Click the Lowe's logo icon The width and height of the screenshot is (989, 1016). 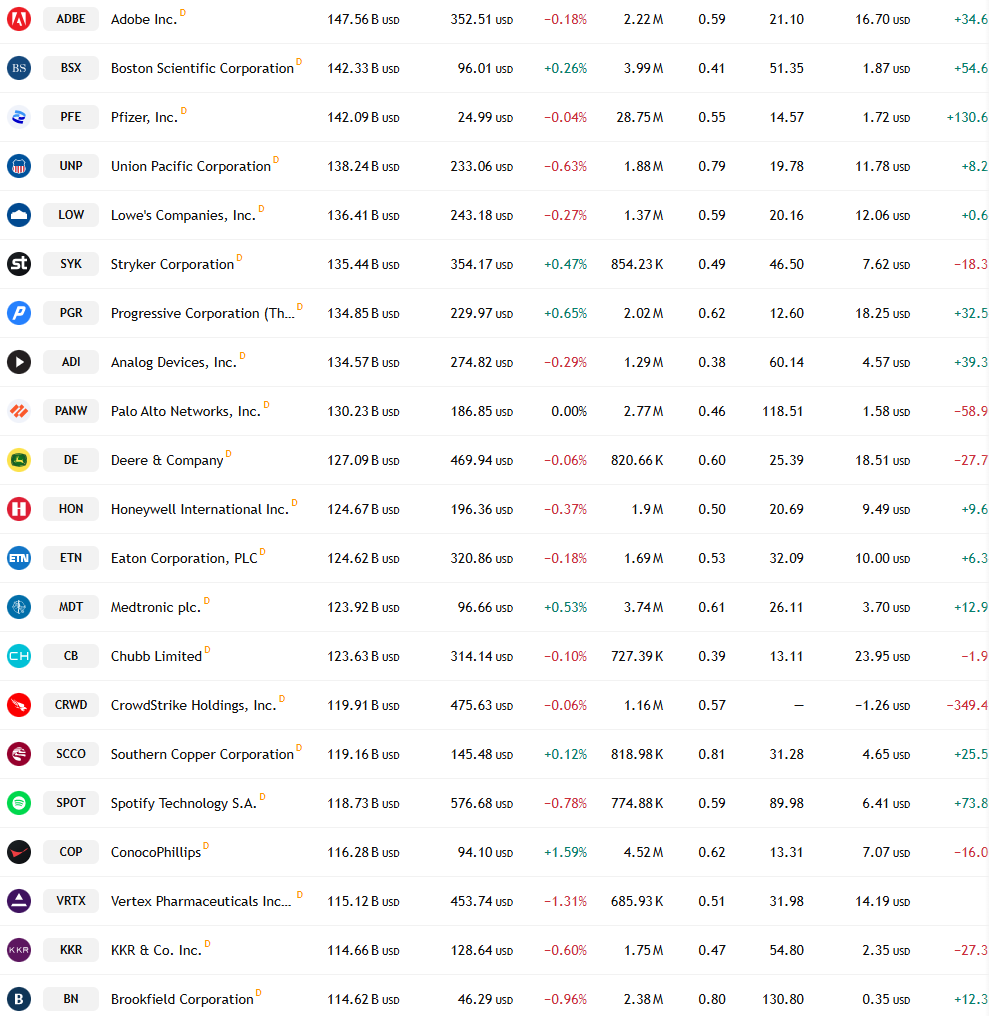[19, 215]
